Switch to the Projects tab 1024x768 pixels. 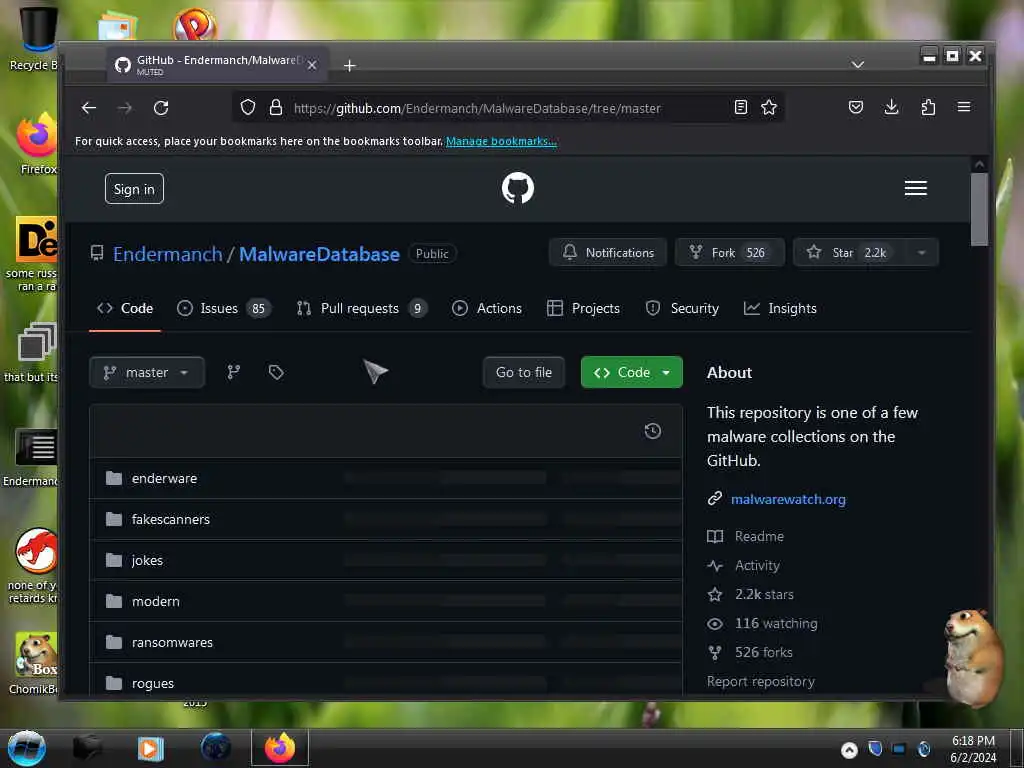[x=583, y=308]
